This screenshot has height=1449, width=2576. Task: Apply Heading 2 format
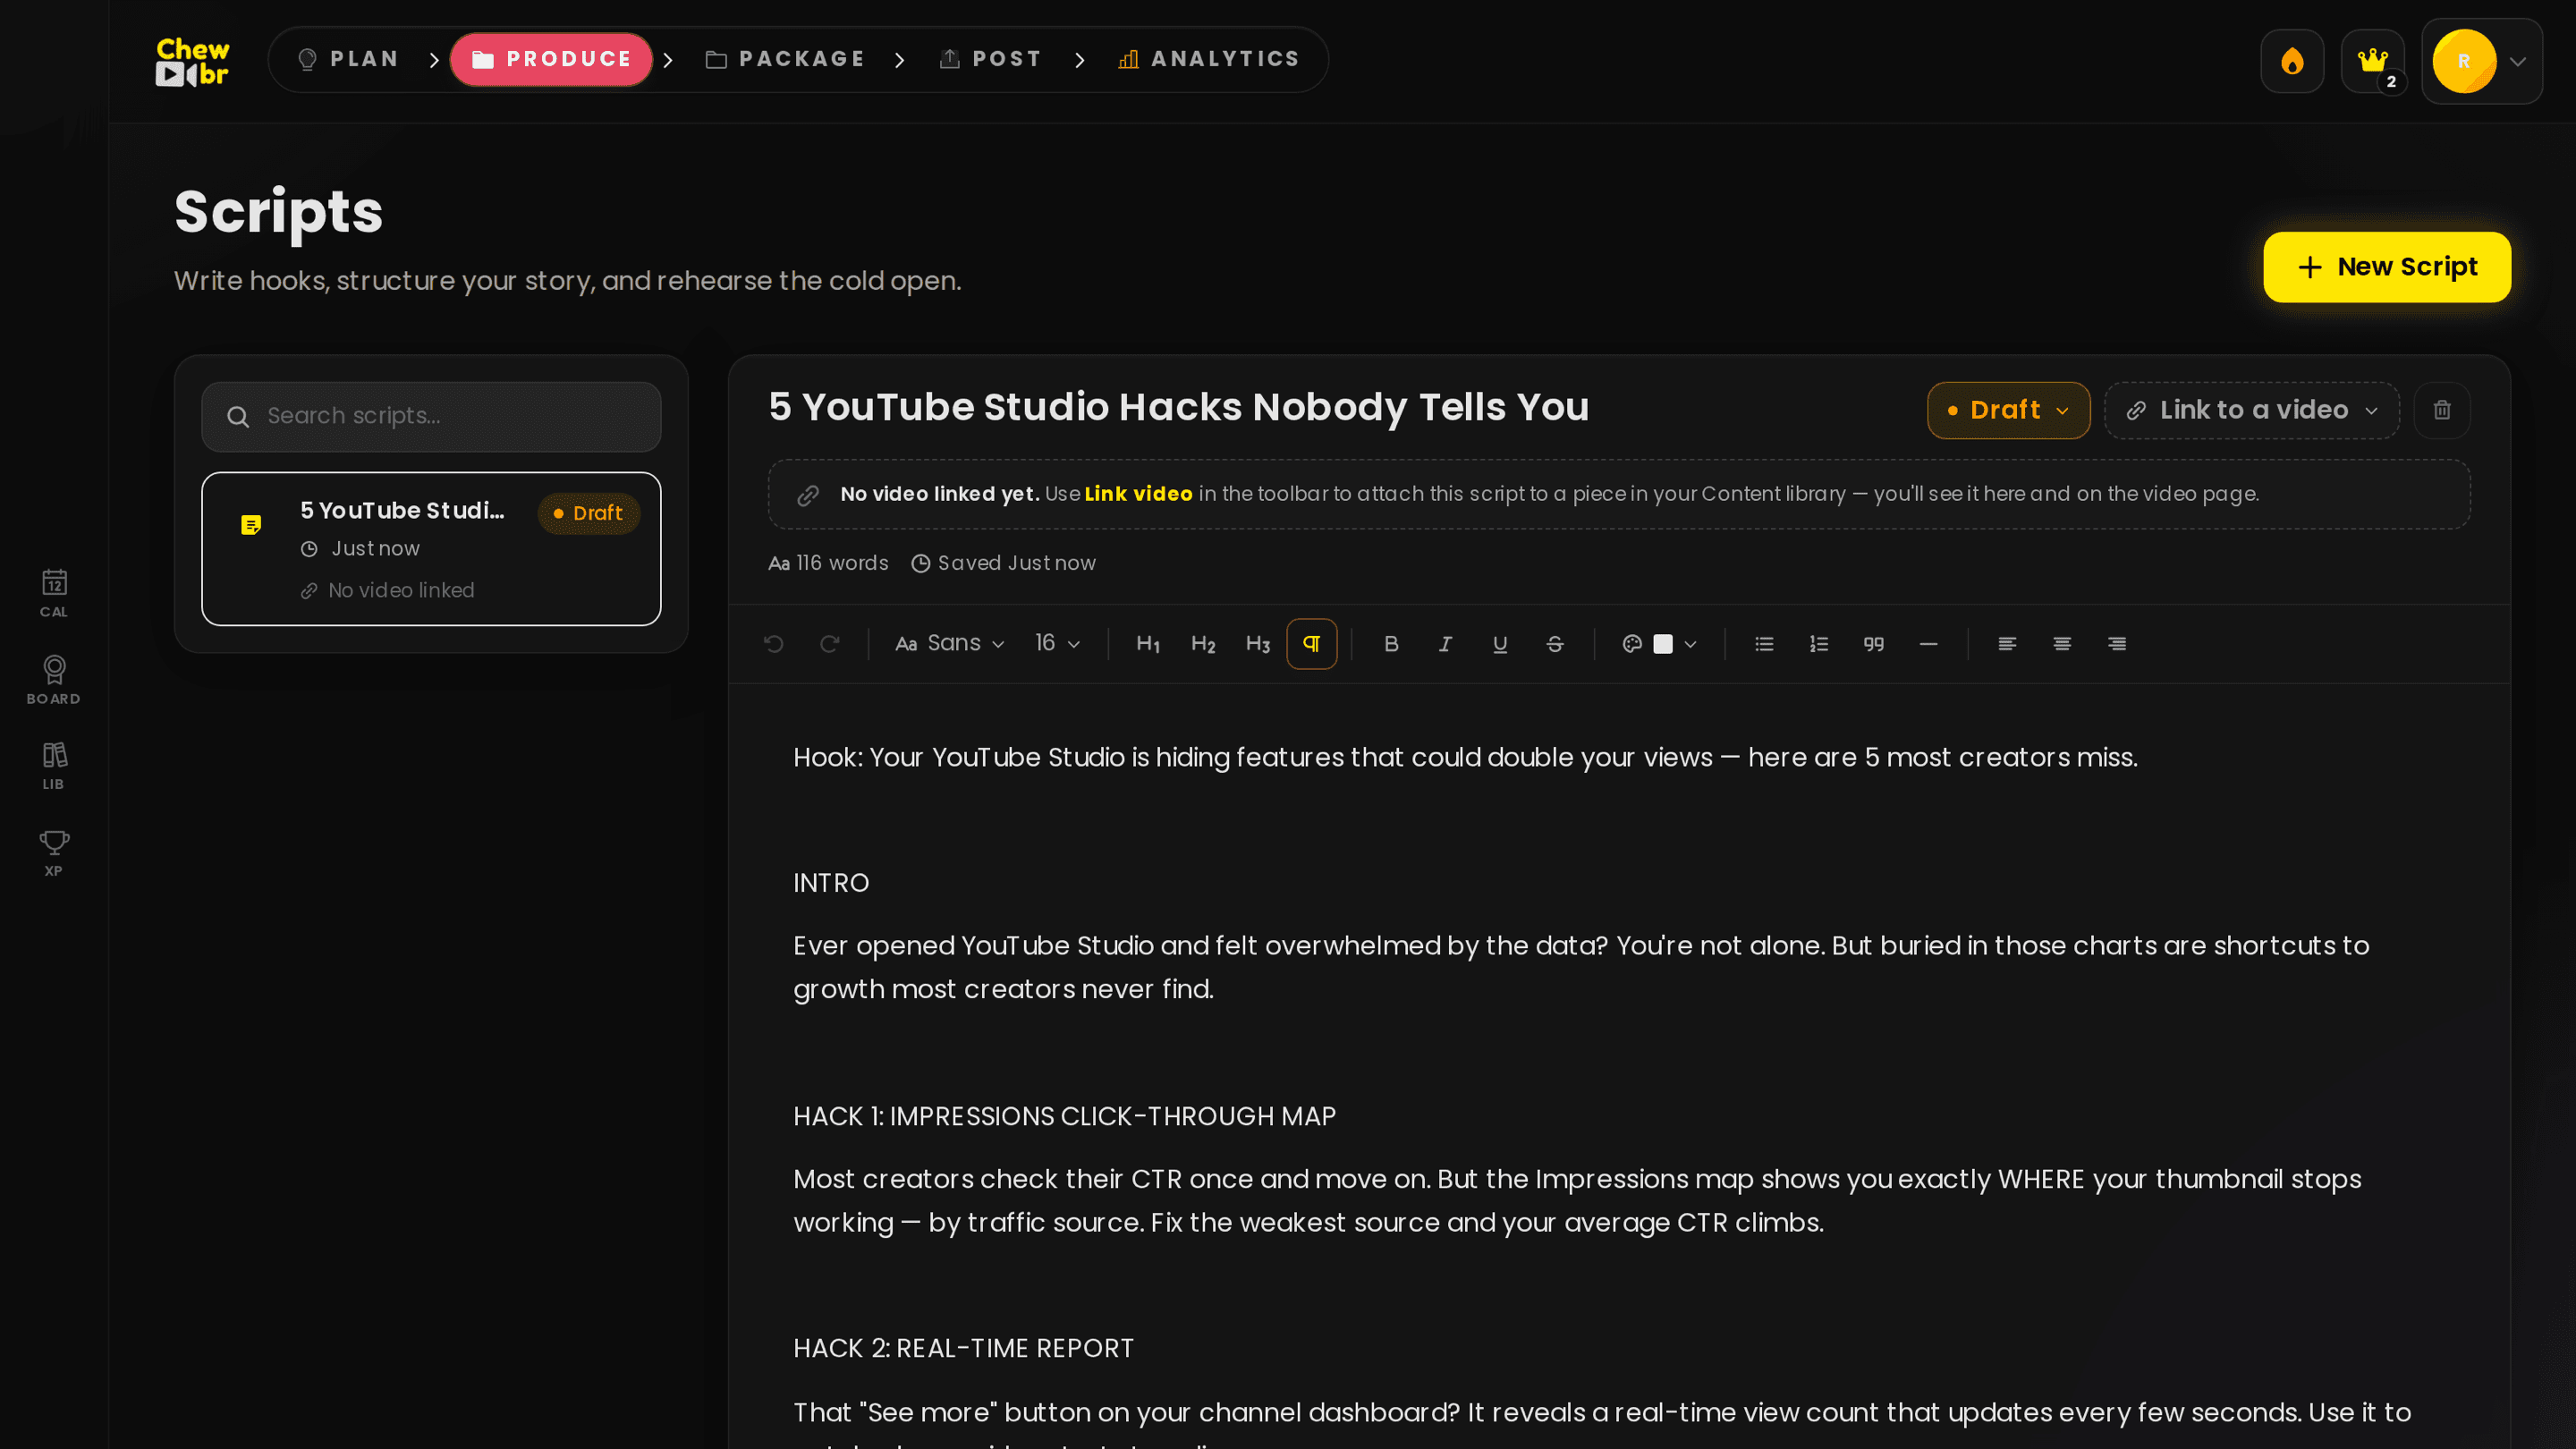click(x=1203, y=644)
